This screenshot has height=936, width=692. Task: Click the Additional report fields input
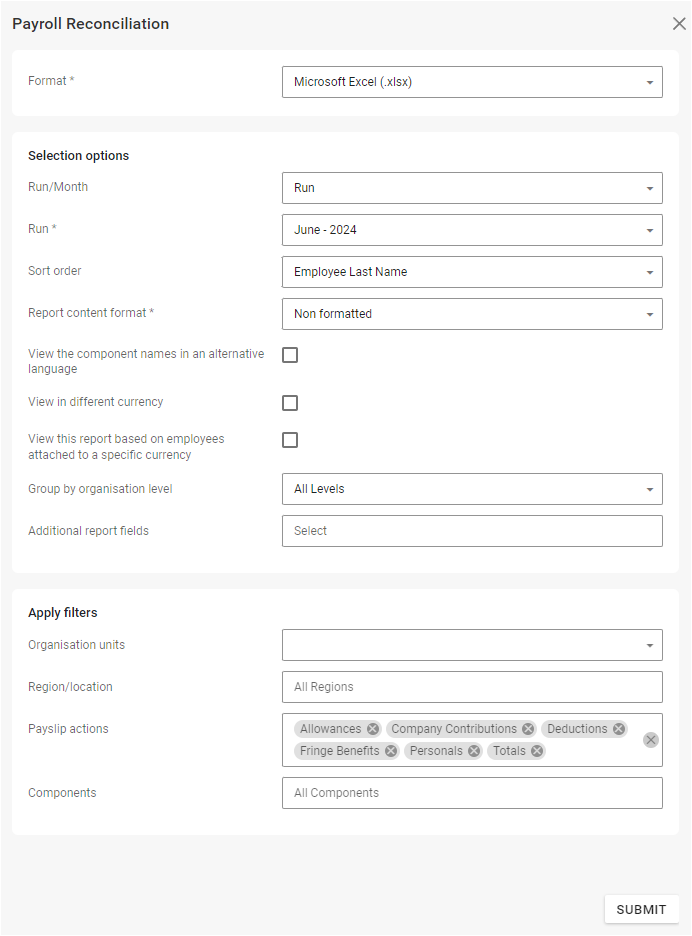click(x=472, y=531)
